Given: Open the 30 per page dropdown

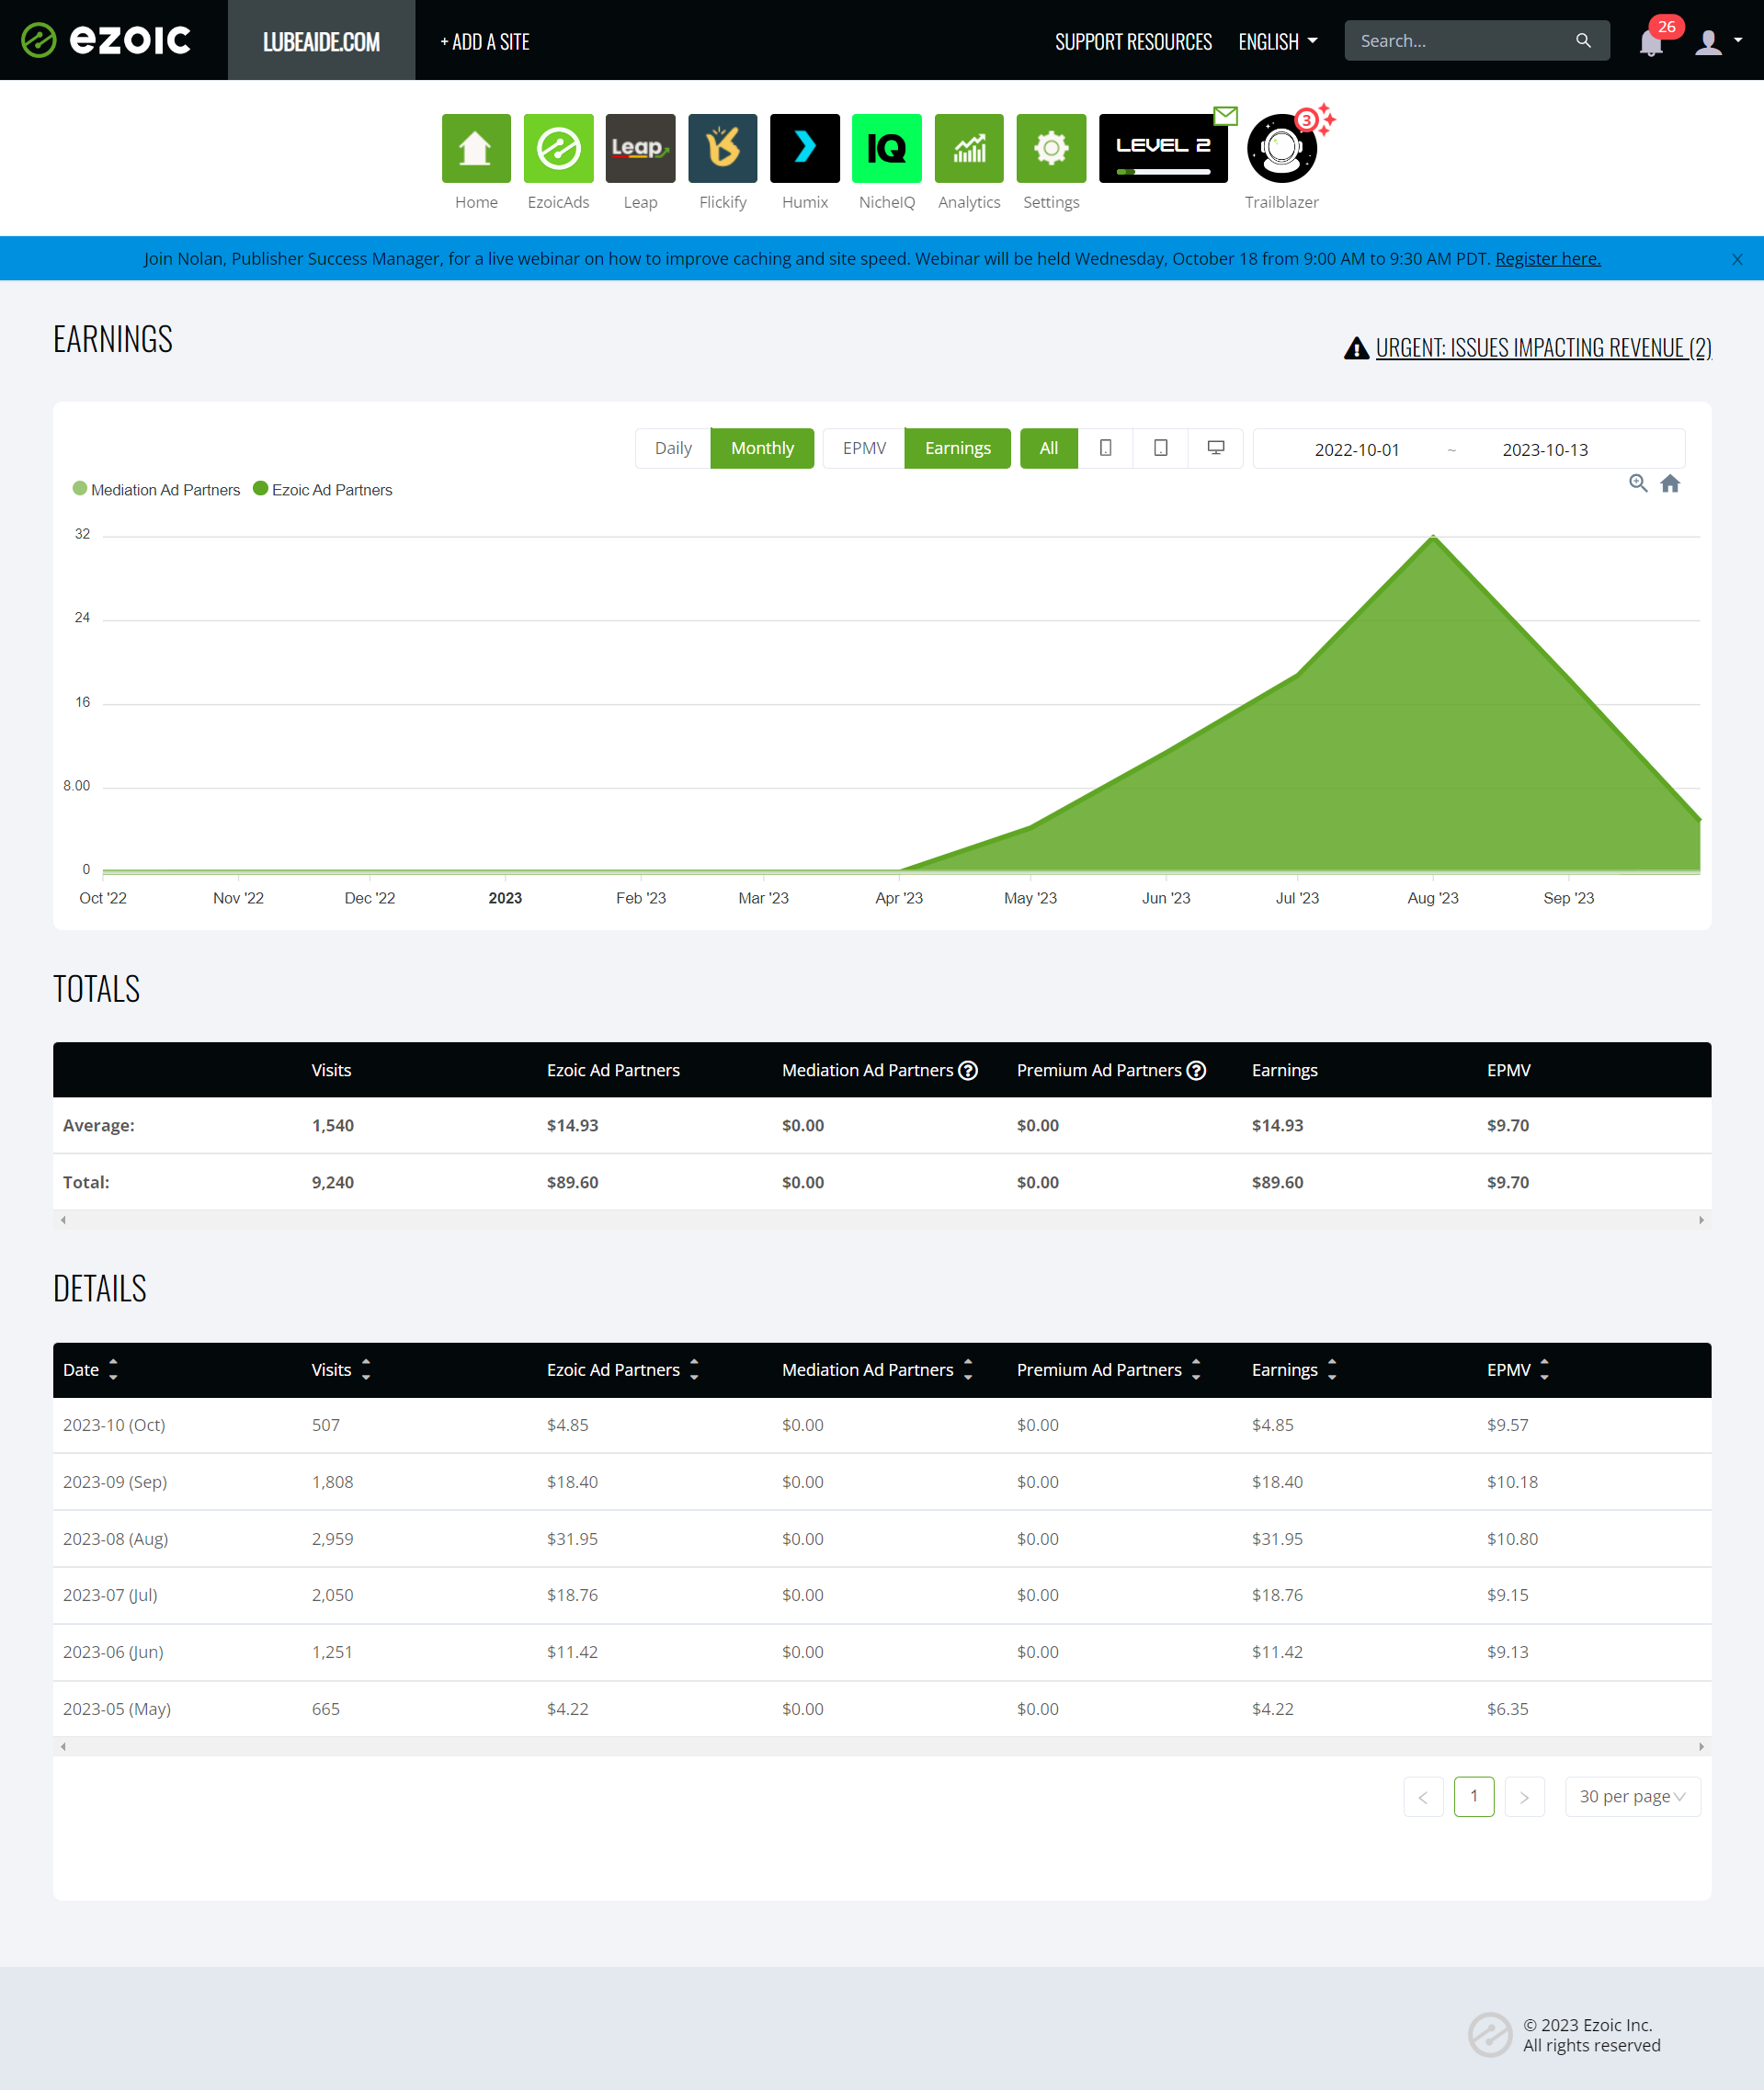Looking at the screenshot, I should (1632, 1797).
